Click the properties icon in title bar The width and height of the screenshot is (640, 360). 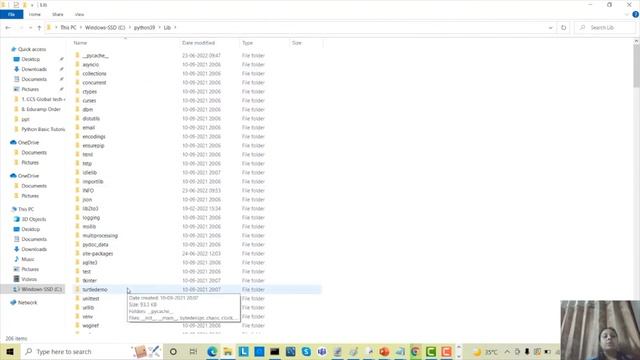point(16,5)
